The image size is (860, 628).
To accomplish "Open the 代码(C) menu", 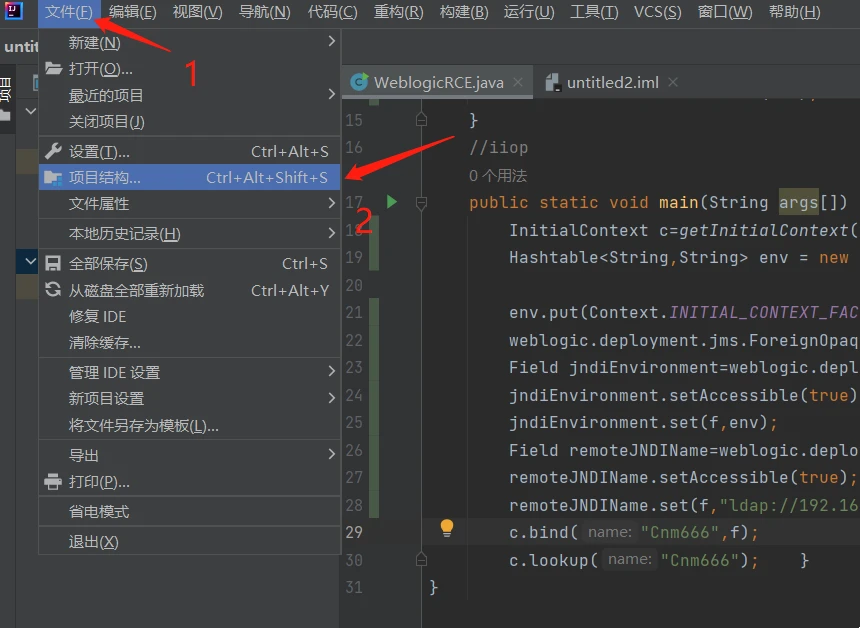I will click(332, 12).
